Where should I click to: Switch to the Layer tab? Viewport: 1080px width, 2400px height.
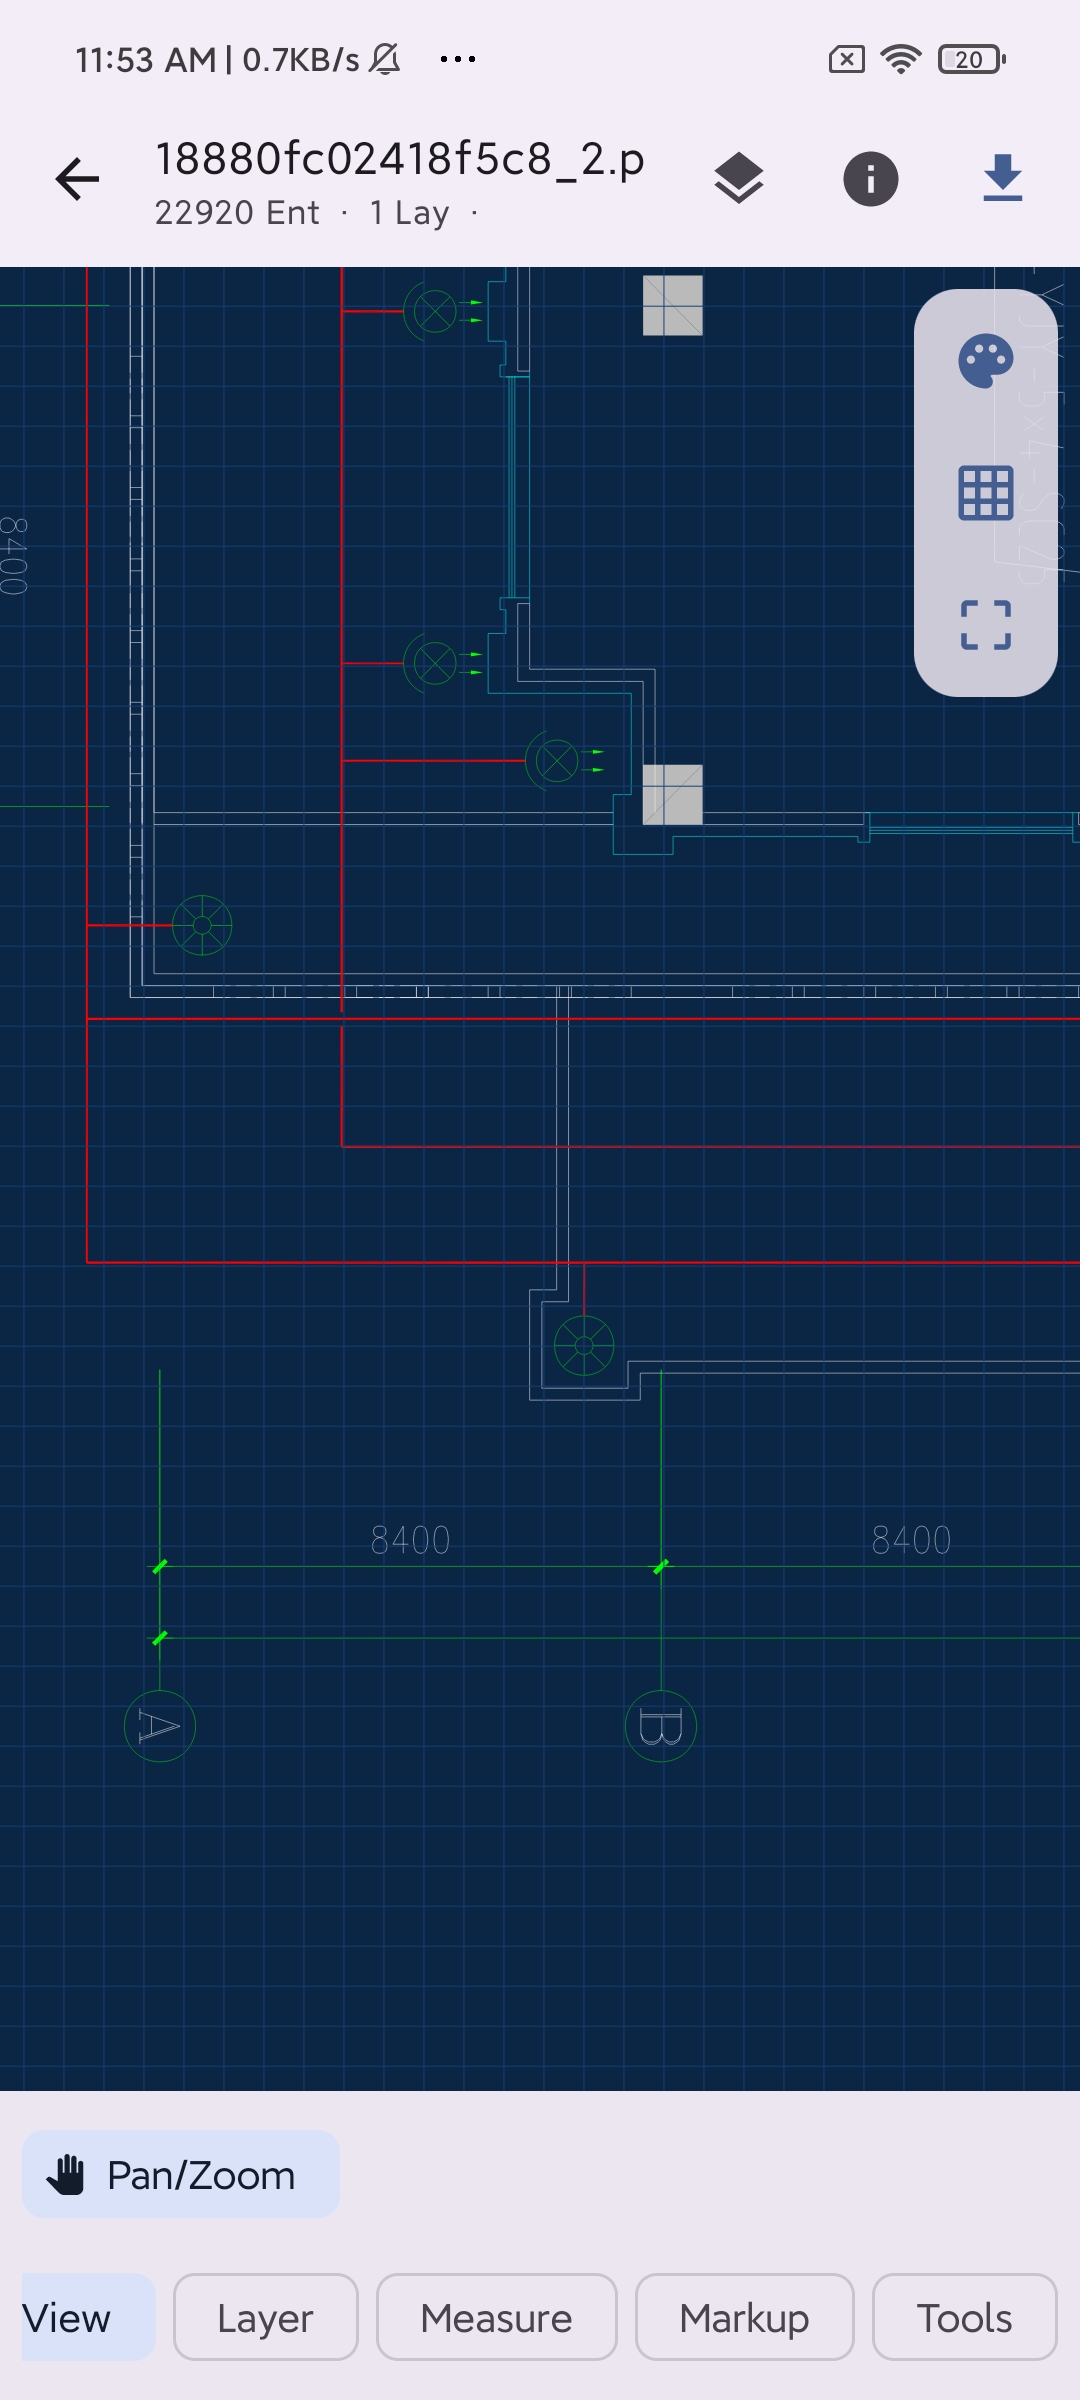point(266,2317)
